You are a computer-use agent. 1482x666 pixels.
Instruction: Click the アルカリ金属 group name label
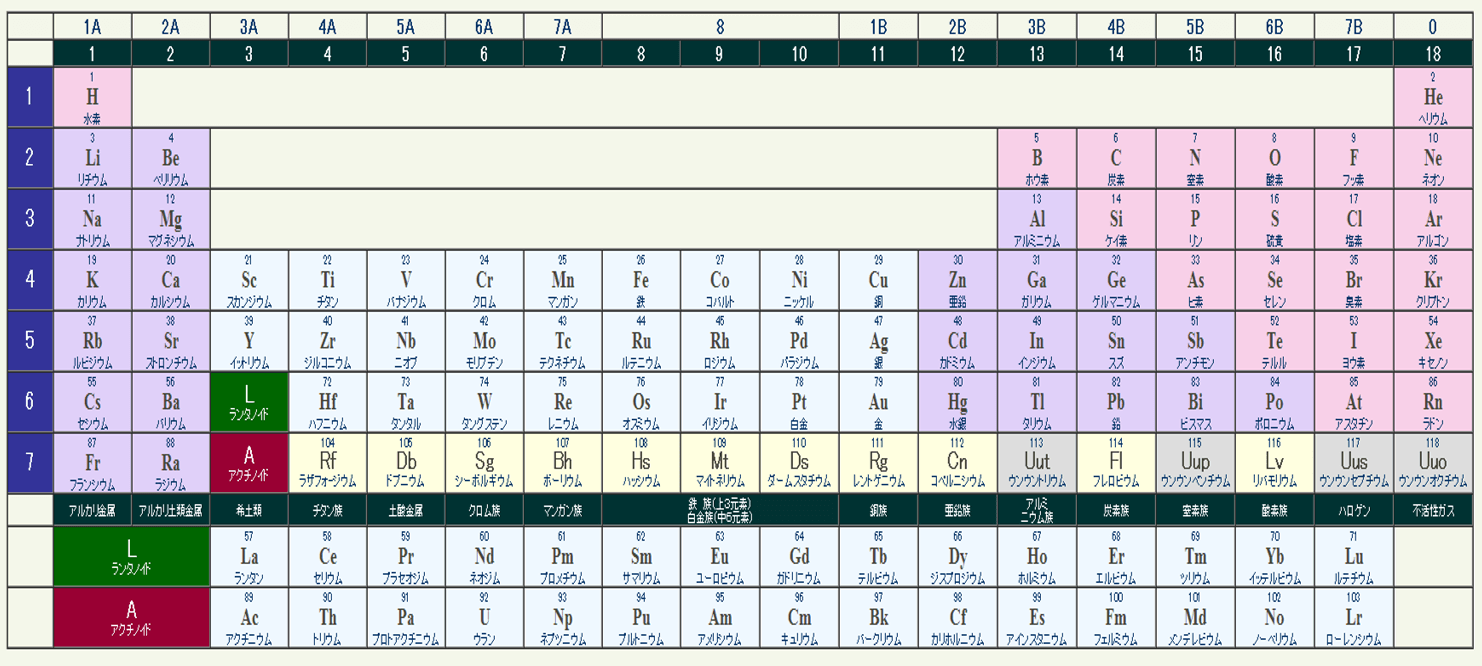pos(93,510)
